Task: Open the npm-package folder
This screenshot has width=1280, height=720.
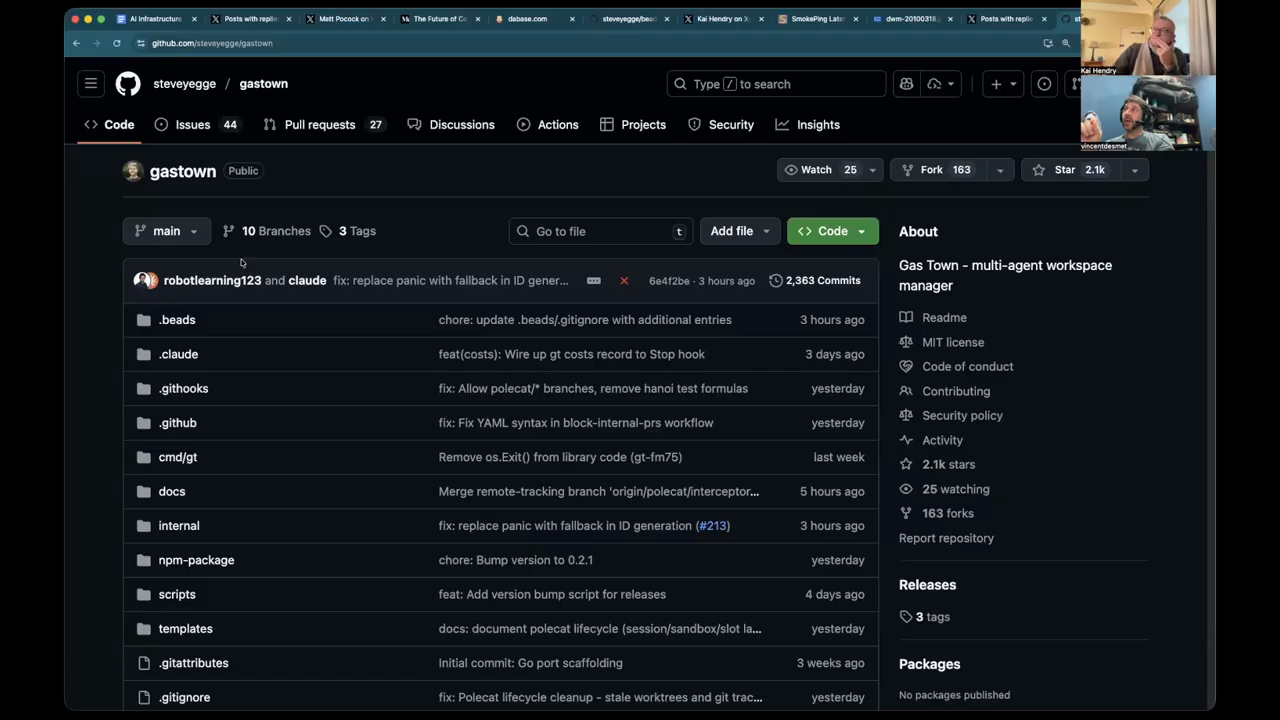Action: pyautogui.click(x=196, y=560)
